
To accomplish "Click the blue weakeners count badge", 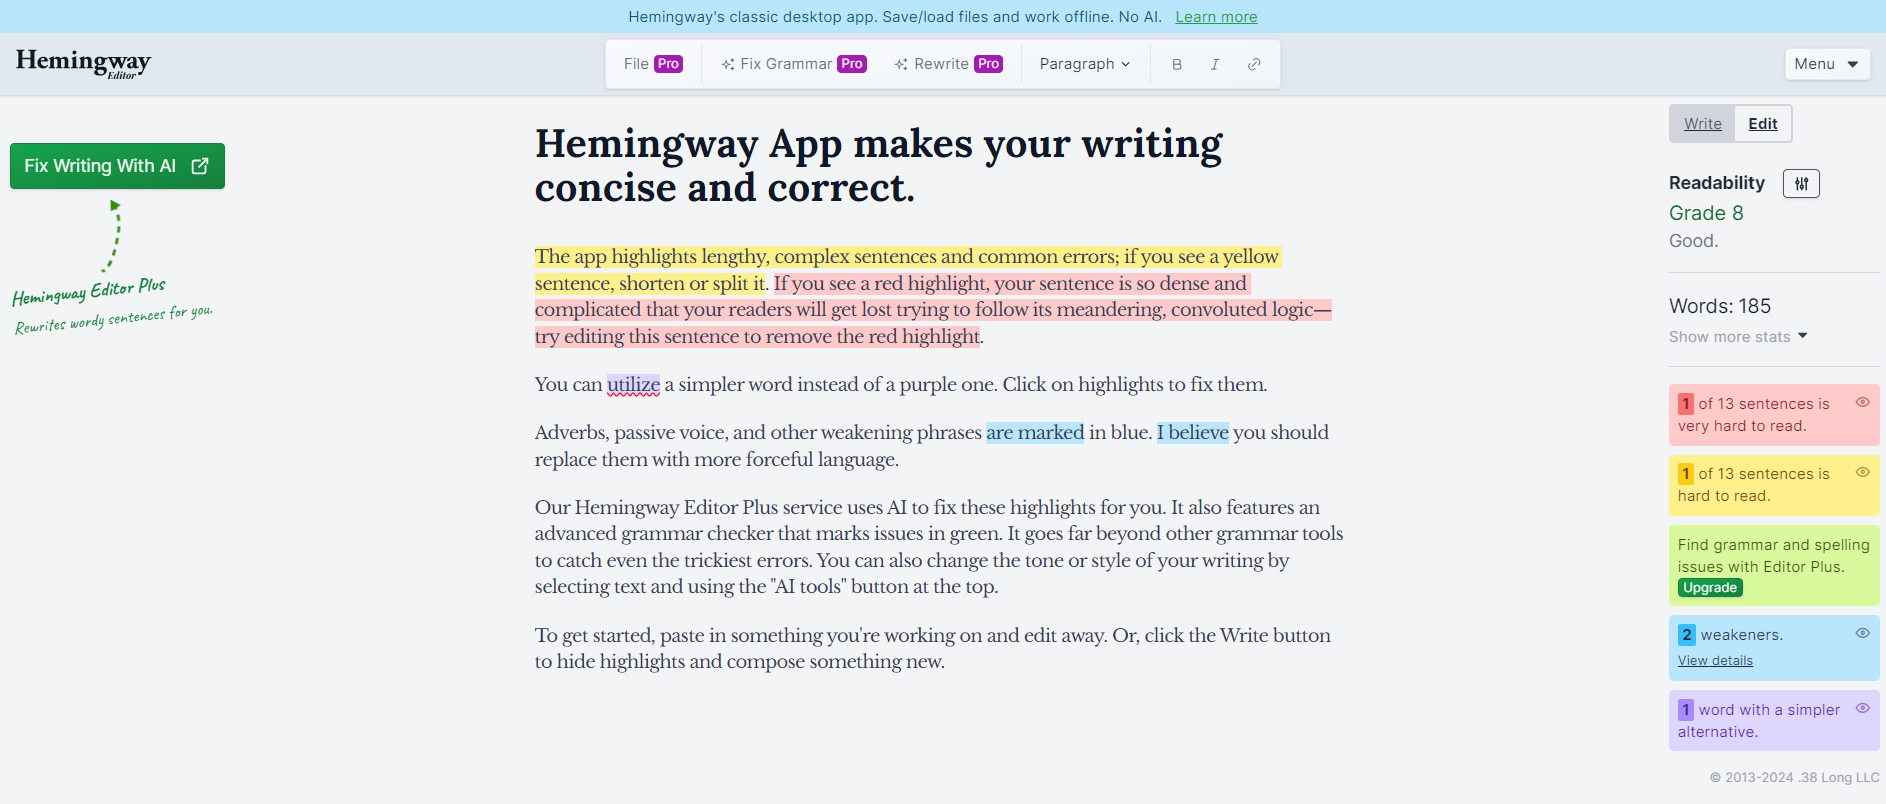I will (1687, 635).
